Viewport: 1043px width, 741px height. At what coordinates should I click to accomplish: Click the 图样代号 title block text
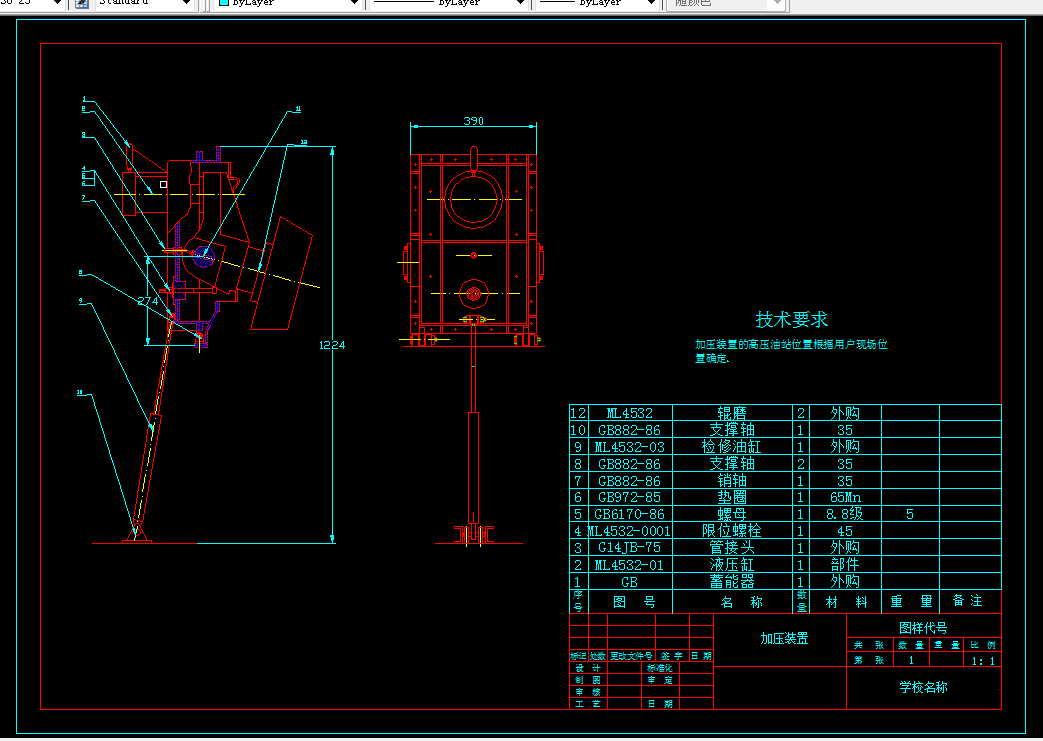click(923, 627)
